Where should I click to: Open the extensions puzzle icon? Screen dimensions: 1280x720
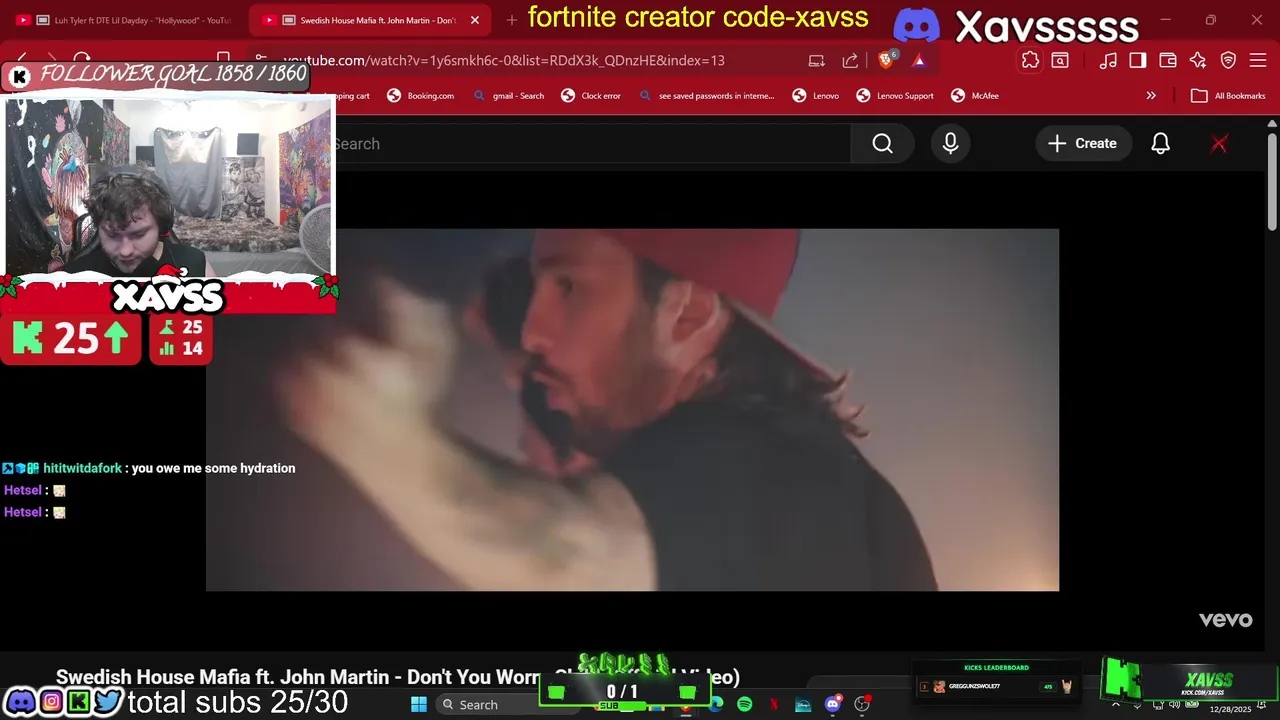point(1030,60)
